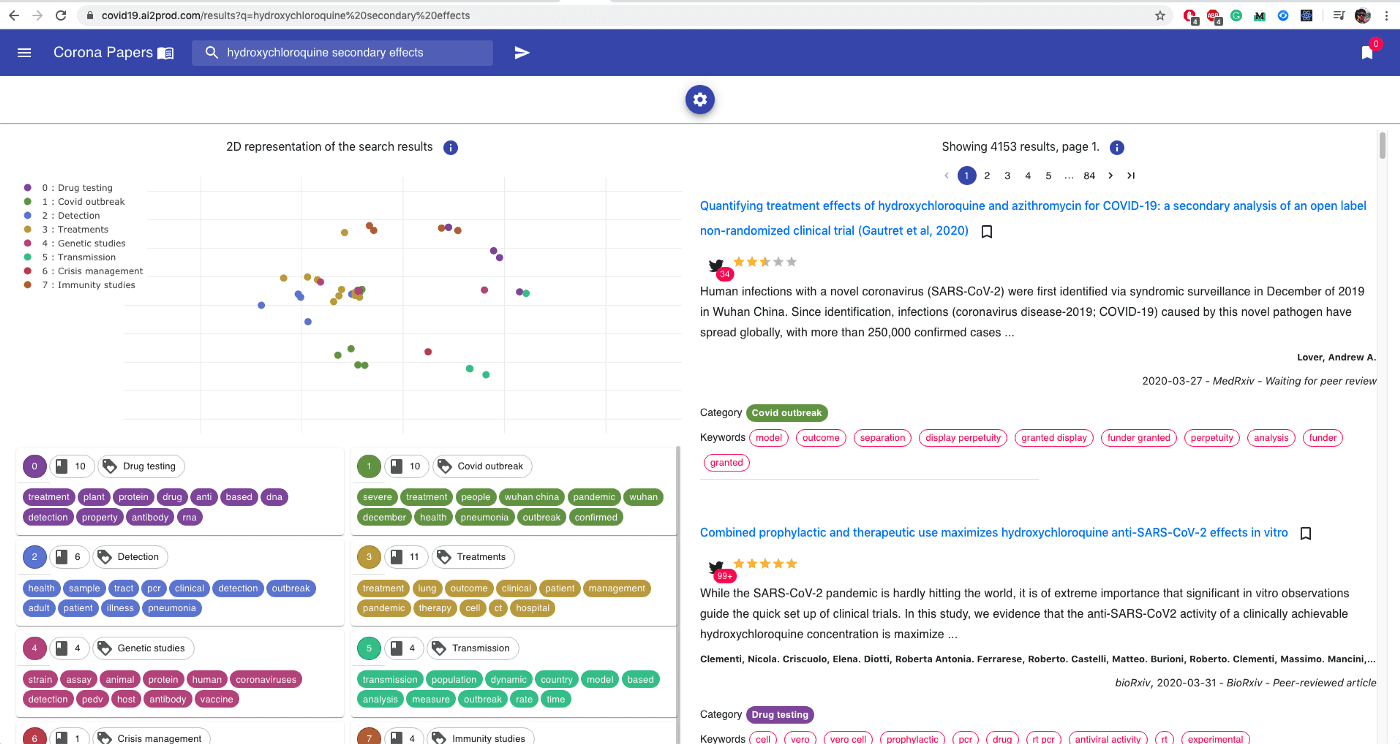Open the hamburger navigation menu
The width and height of the screenshot is (1400, 744).
pyautogui.click(x=25, y=53)
